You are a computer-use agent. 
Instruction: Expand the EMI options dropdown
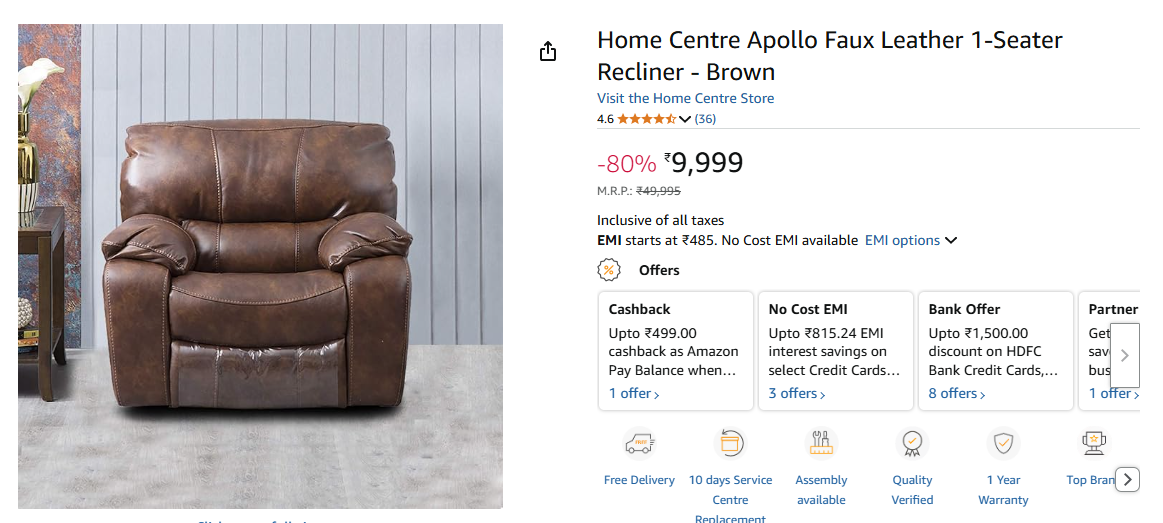[911, 240]
